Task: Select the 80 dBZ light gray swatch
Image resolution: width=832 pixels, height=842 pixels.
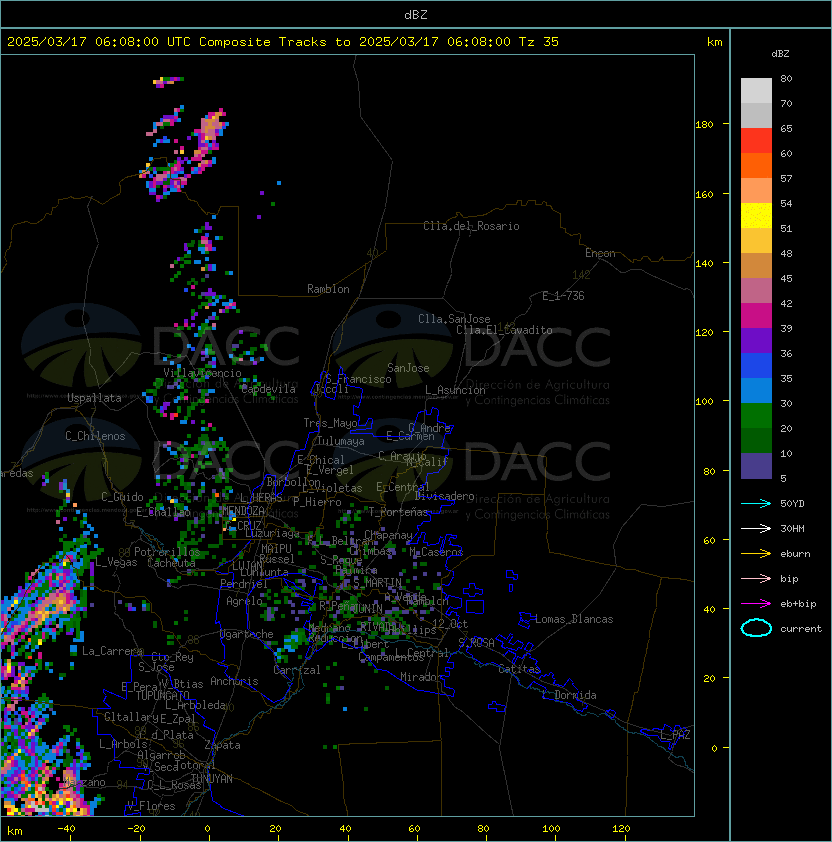Action: click(756, 90)
